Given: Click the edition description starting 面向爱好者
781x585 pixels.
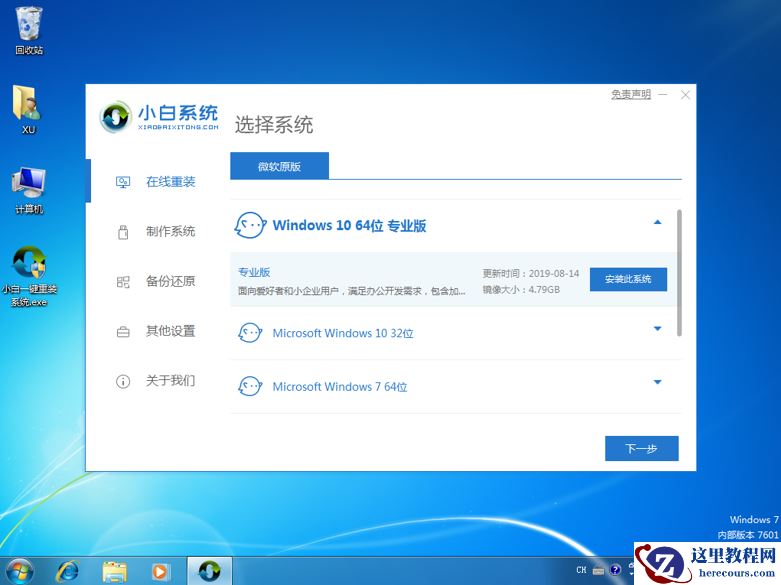Looking at the screenshot, I should point(352,291).
